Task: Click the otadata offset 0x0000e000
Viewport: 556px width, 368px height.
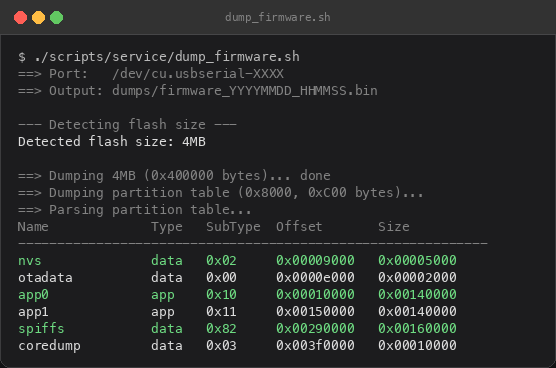Action: pos(315,278)
